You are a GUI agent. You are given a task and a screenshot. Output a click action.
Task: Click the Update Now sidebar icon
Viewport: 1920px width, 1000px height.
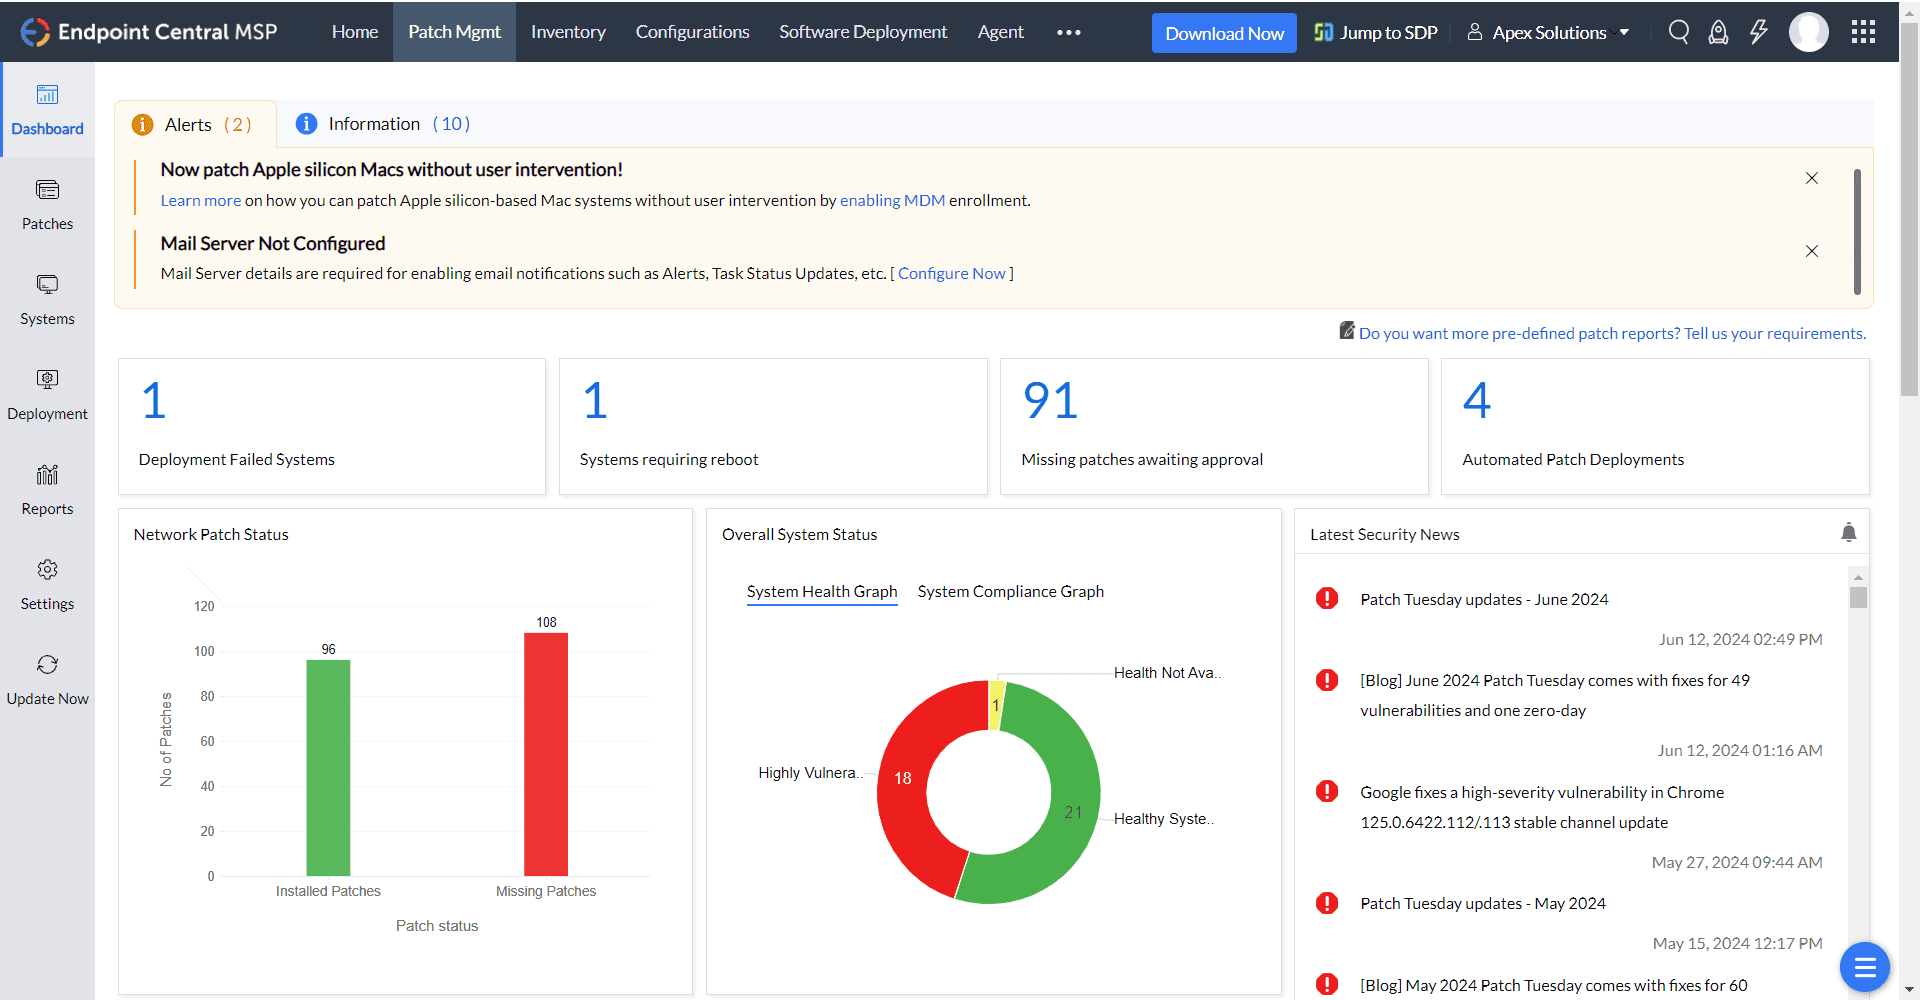click(x=47, y=679)
